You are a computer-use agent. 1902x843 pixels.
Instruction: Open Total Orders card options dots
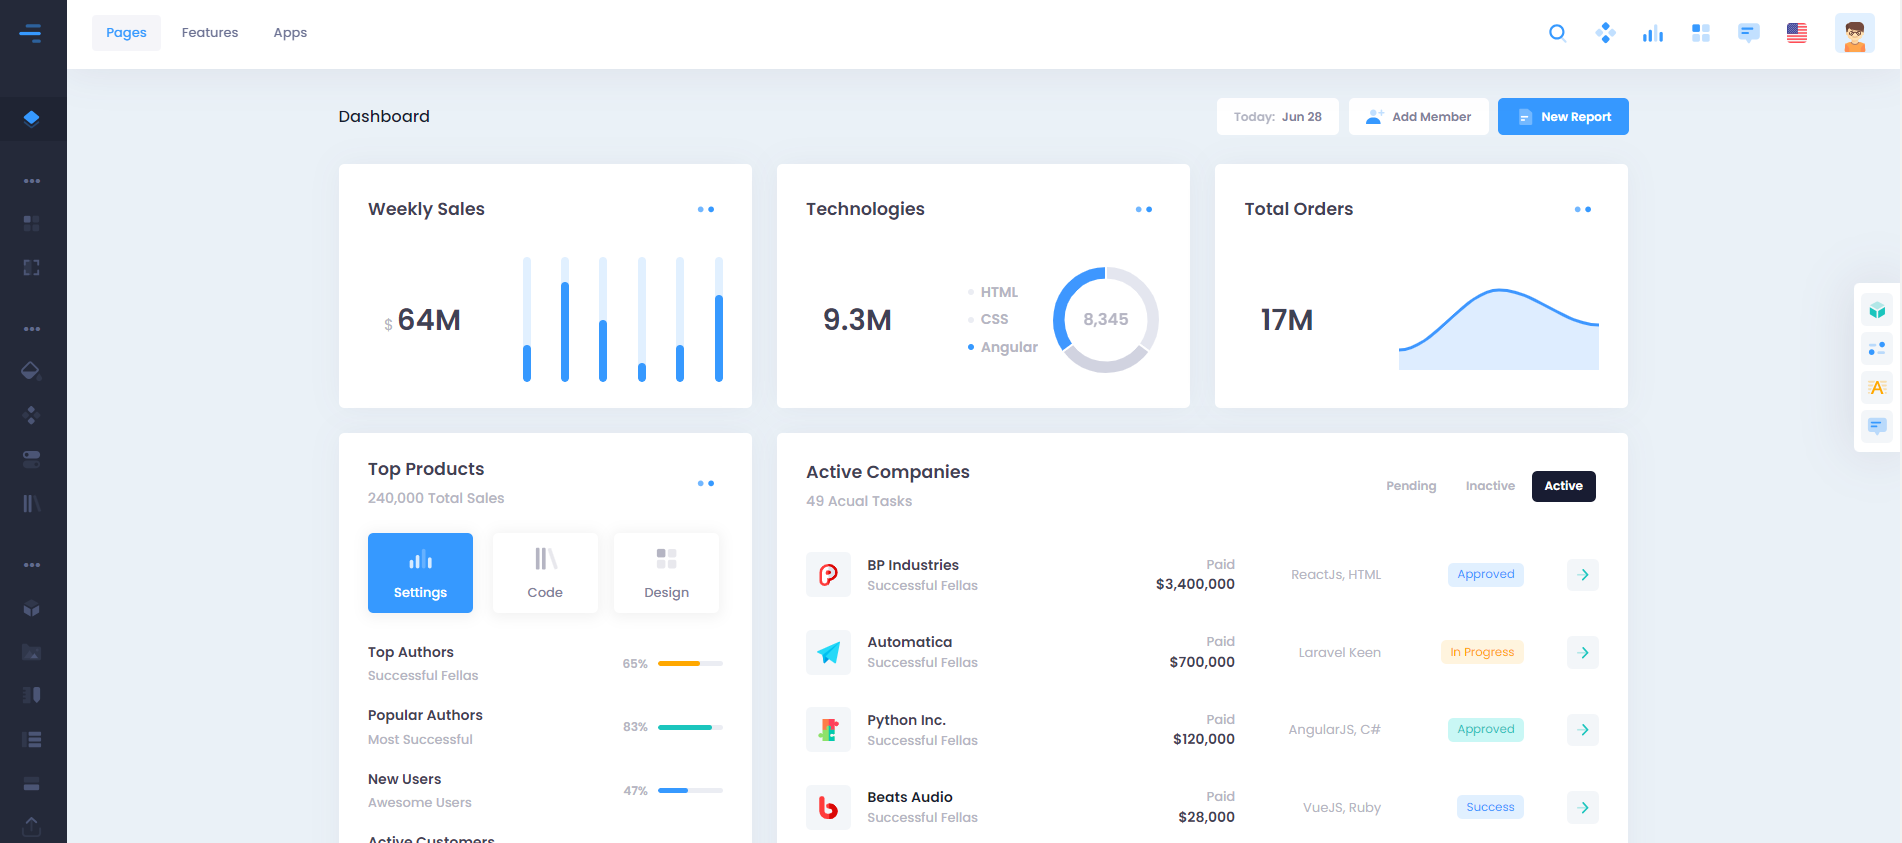(1583, 210)
